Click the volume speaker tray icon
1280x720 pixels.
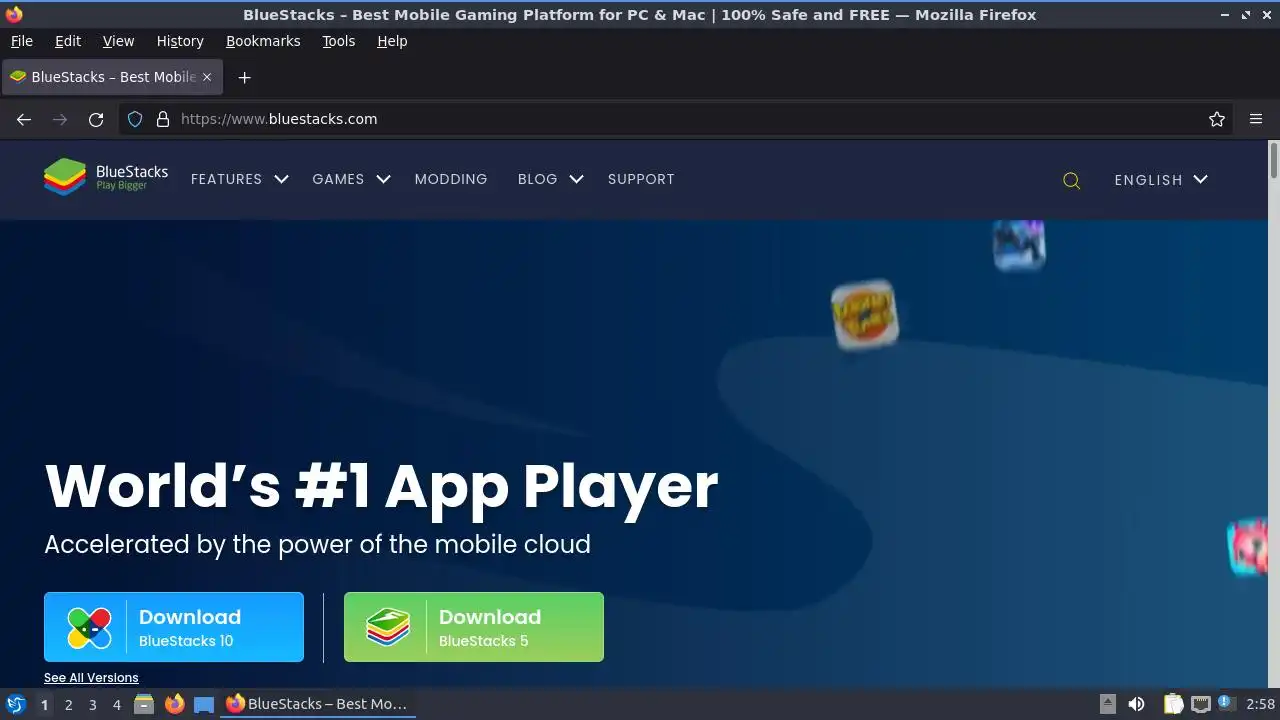1136,704
